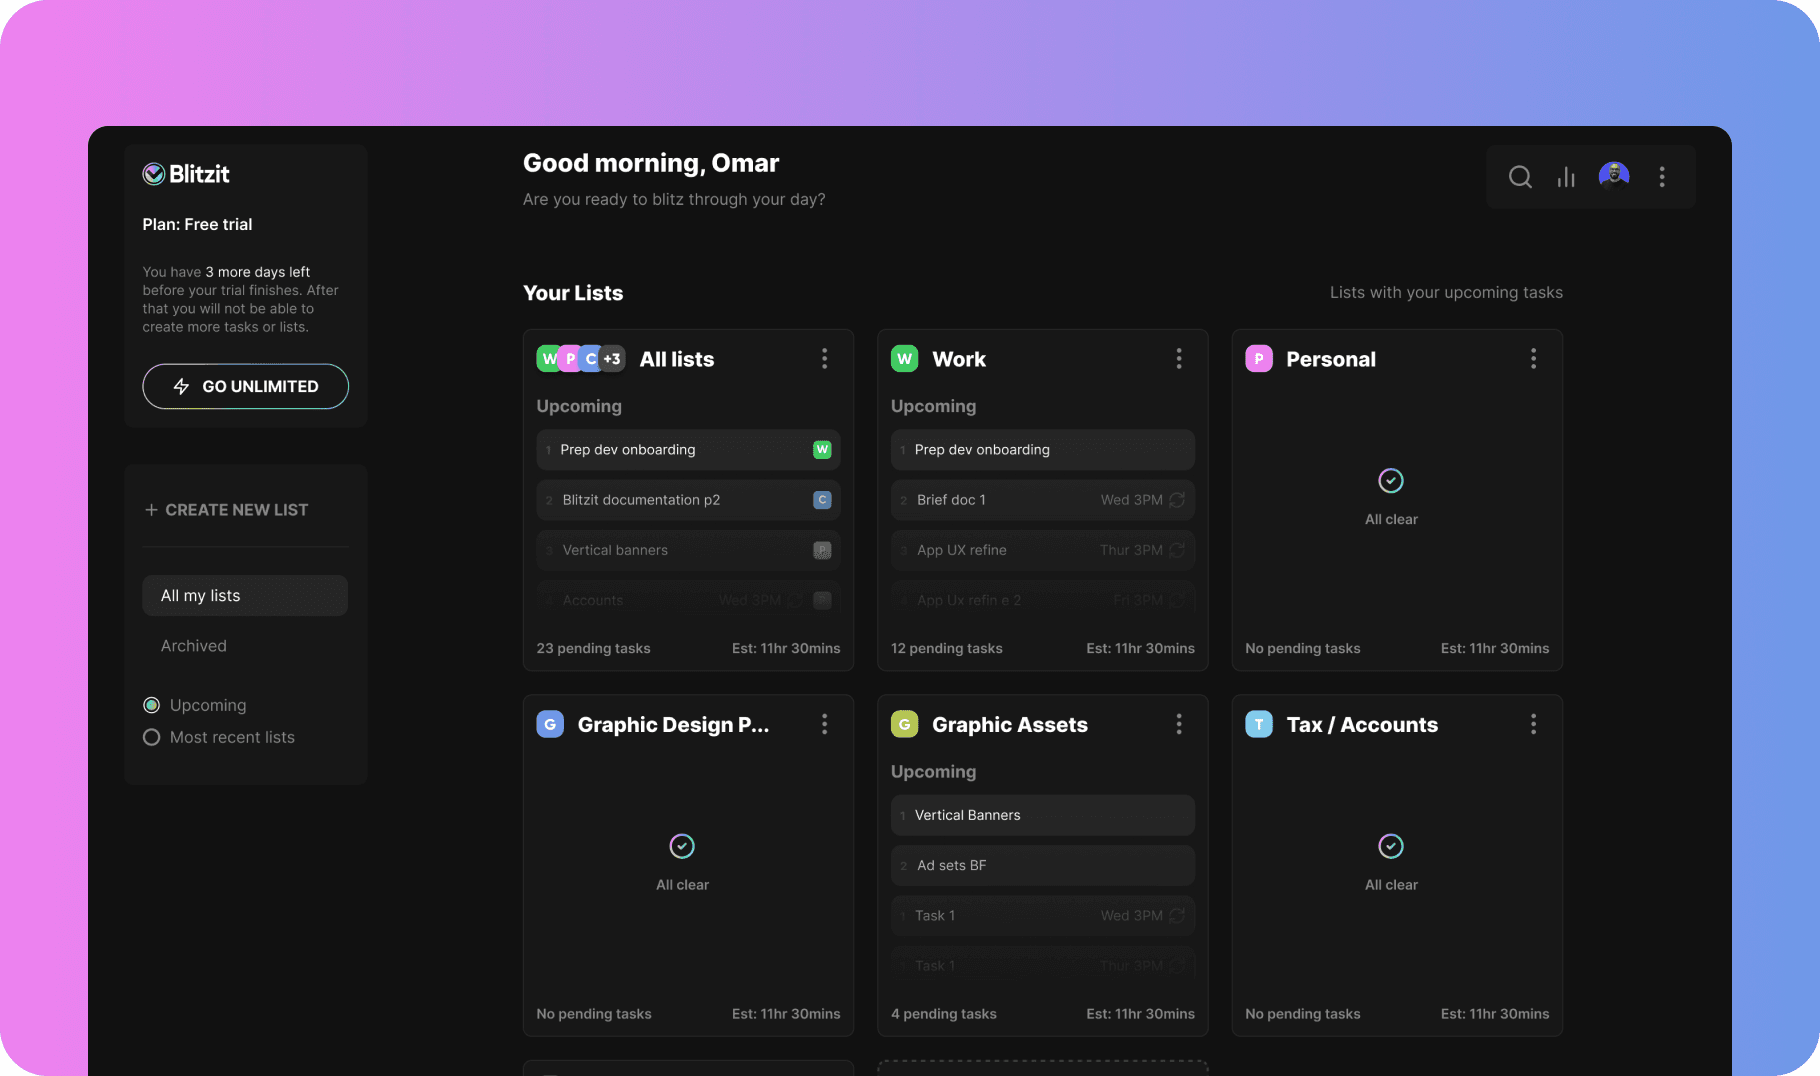This screenshot has width=1820, height=1076.
Task: Open the Brief doc 1 task
Action: tap(1043, 500)
